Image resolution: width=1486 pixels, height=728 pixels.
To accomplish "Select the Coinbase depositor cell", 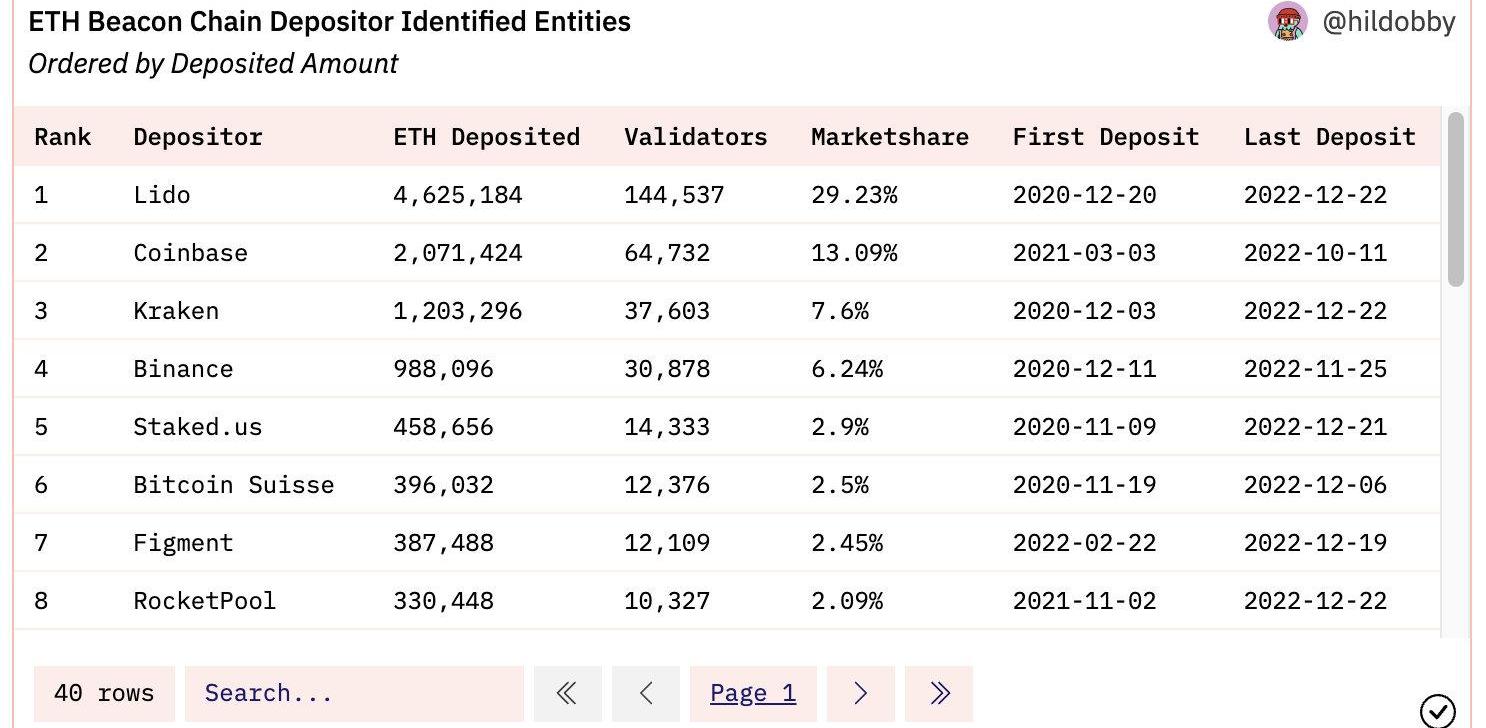I will (191, 253).
